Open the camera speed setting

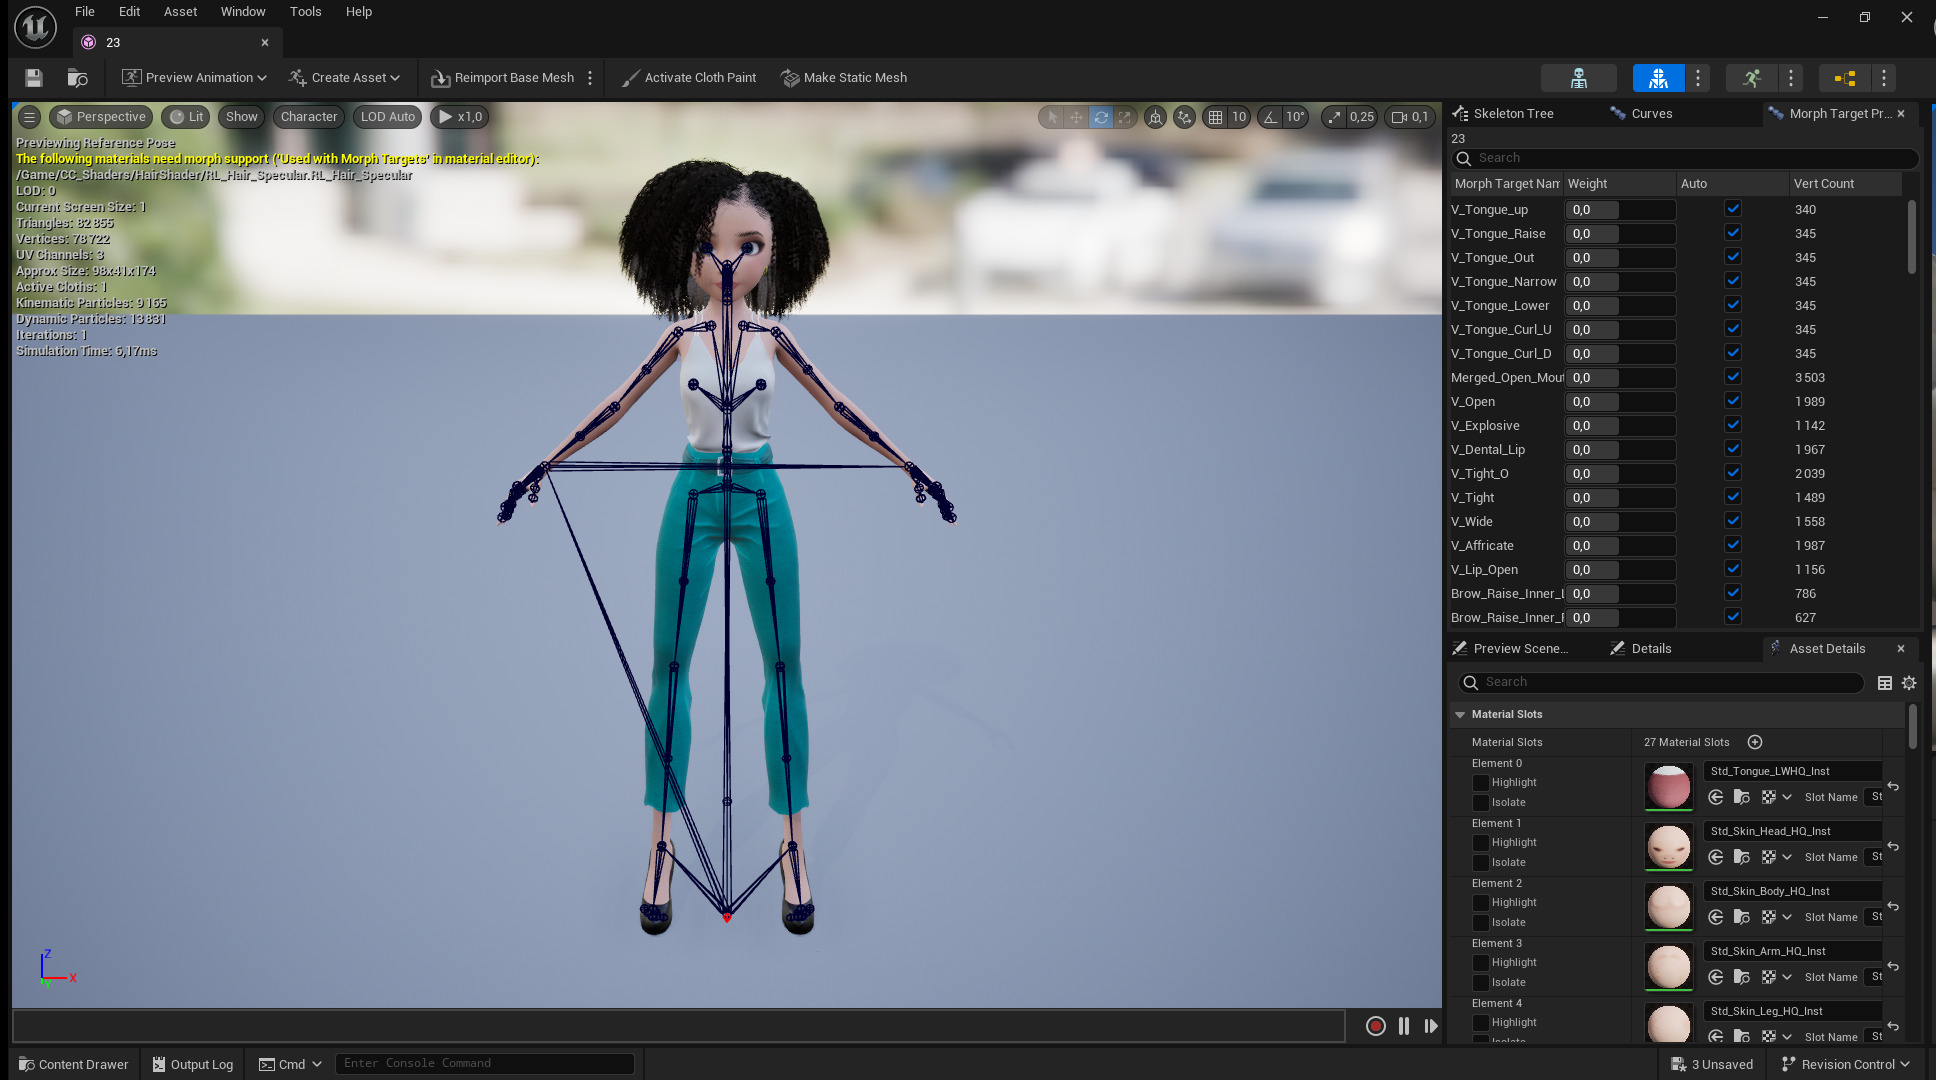pyautogui.click(x=1410, y=117)
